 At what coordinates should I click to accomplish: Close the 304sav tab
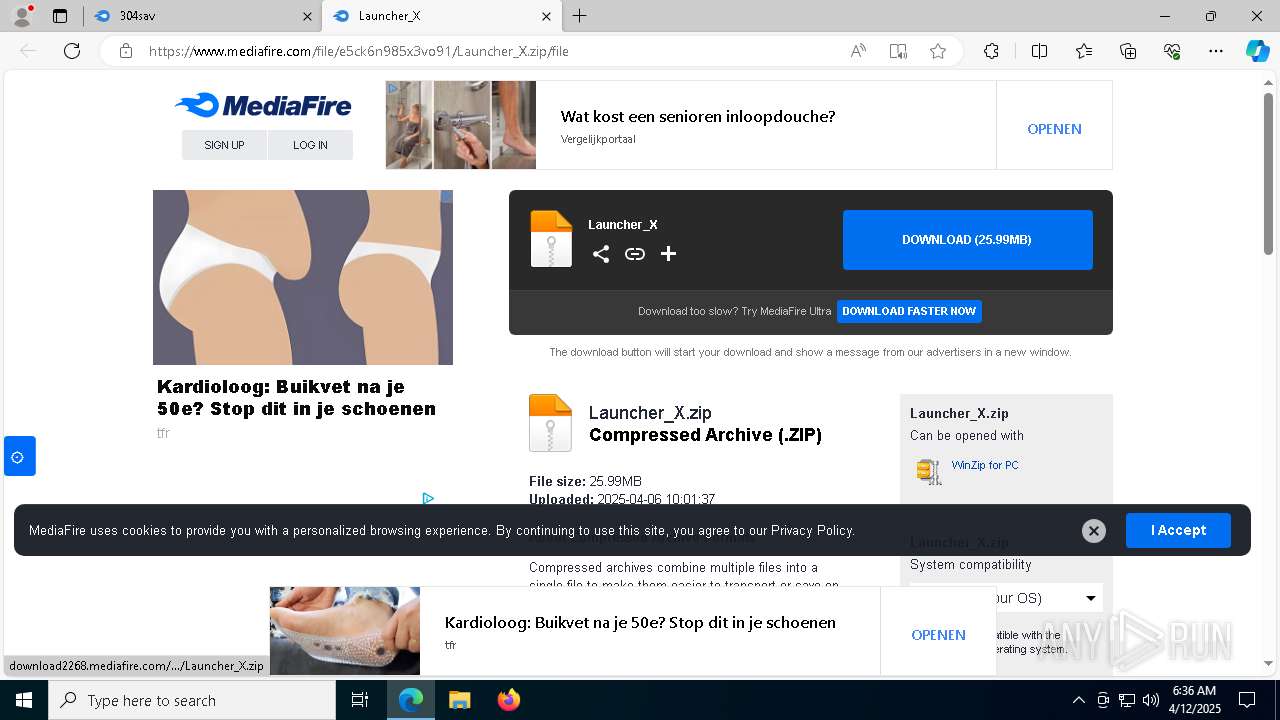point(306,16)
